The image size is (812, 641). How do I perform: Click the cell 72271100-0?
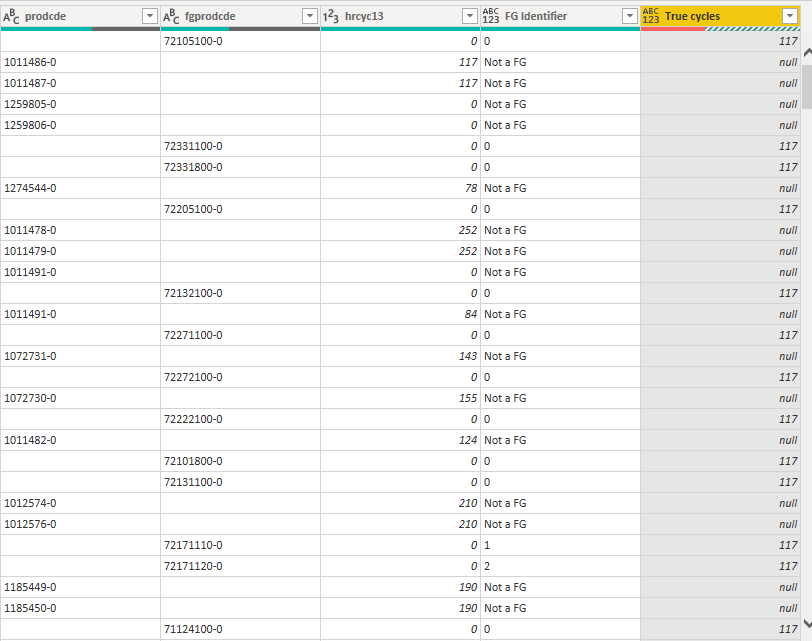click(x=240, y=336)
